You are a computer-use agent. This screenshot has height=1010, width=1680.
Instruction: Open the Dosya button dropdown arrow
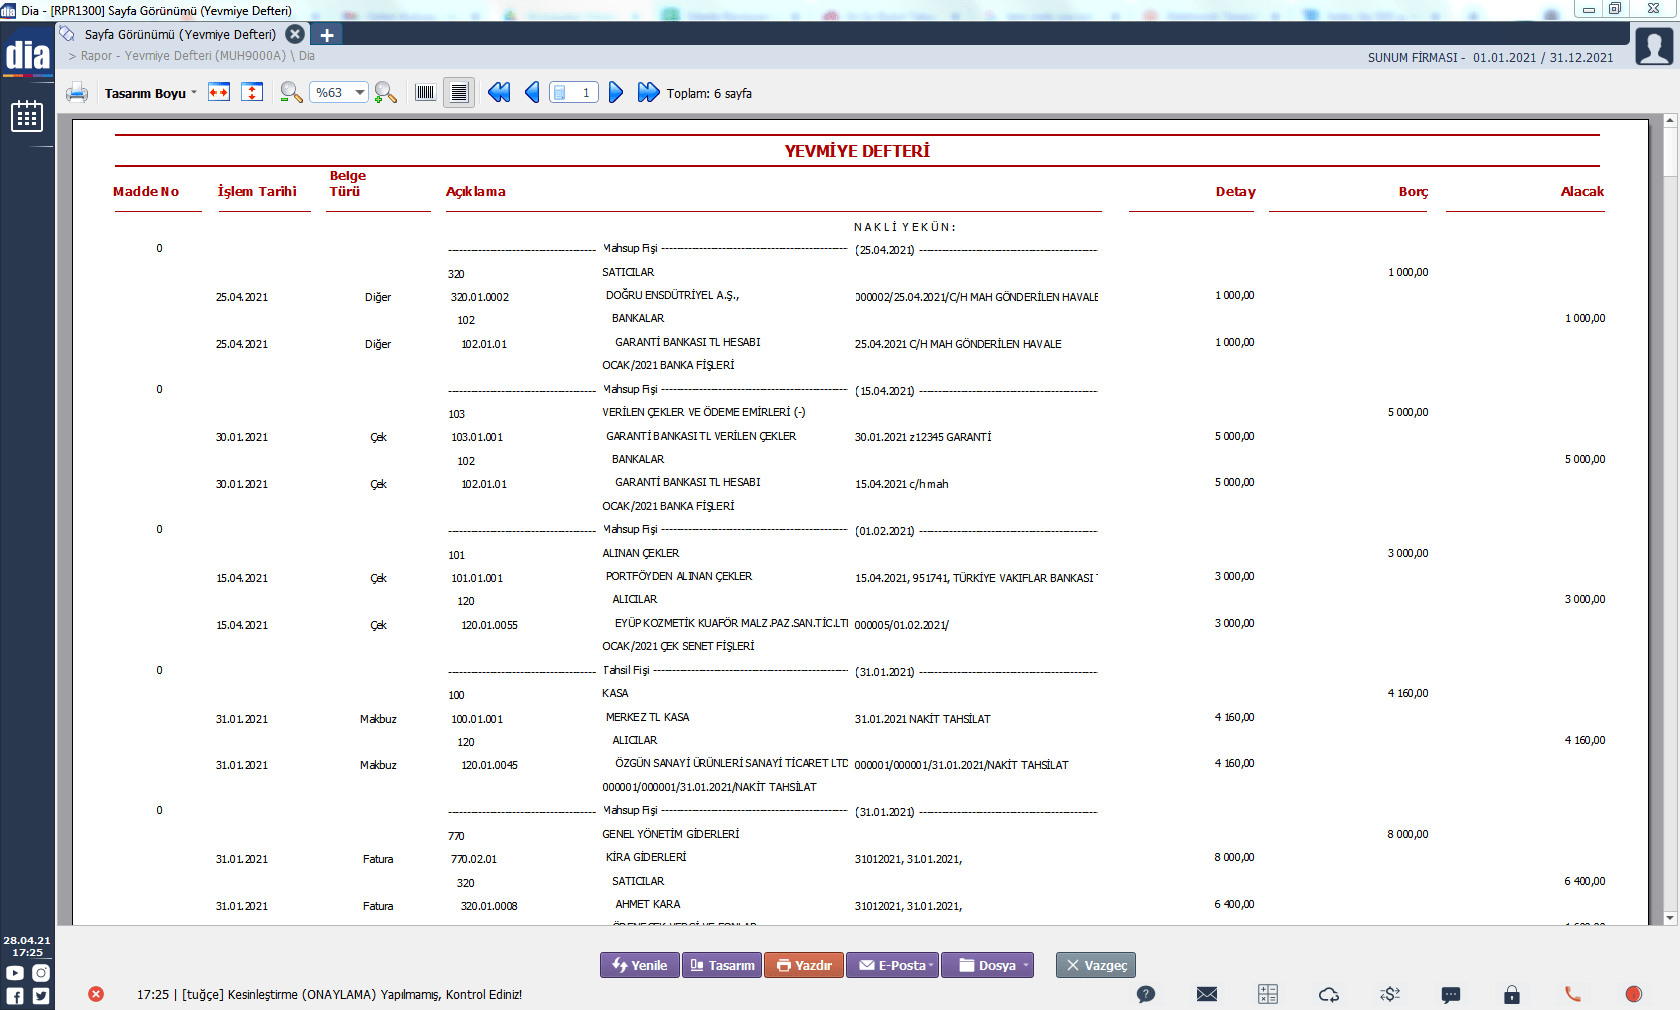click(x=1026, y=965)
